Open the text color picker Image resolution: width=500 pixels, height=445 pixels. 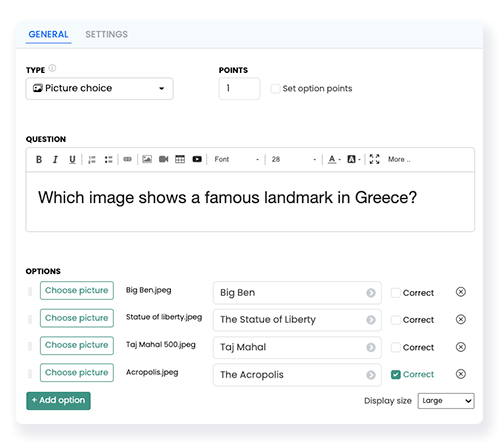pyautogui.click(x=334, y=159)
